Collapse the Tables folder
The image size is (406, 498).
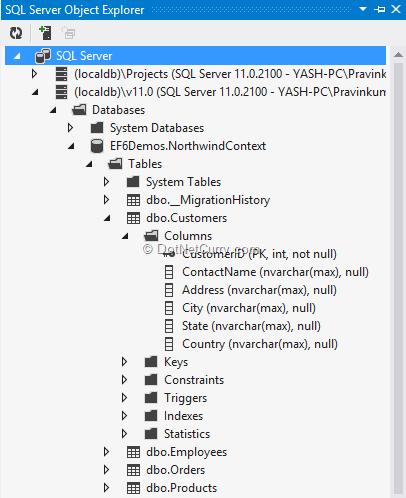[89, 164]
